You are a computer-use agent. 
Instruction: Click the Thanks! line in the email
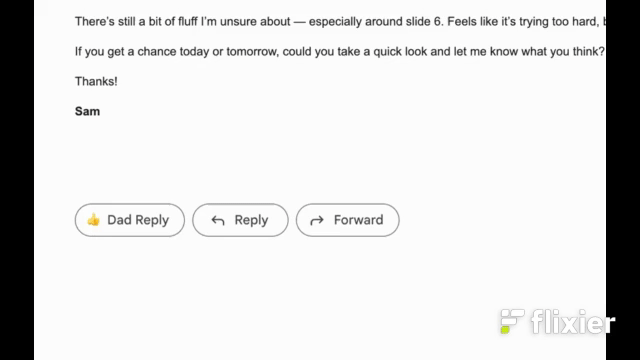pyautogui.click(x=96, y=82)
